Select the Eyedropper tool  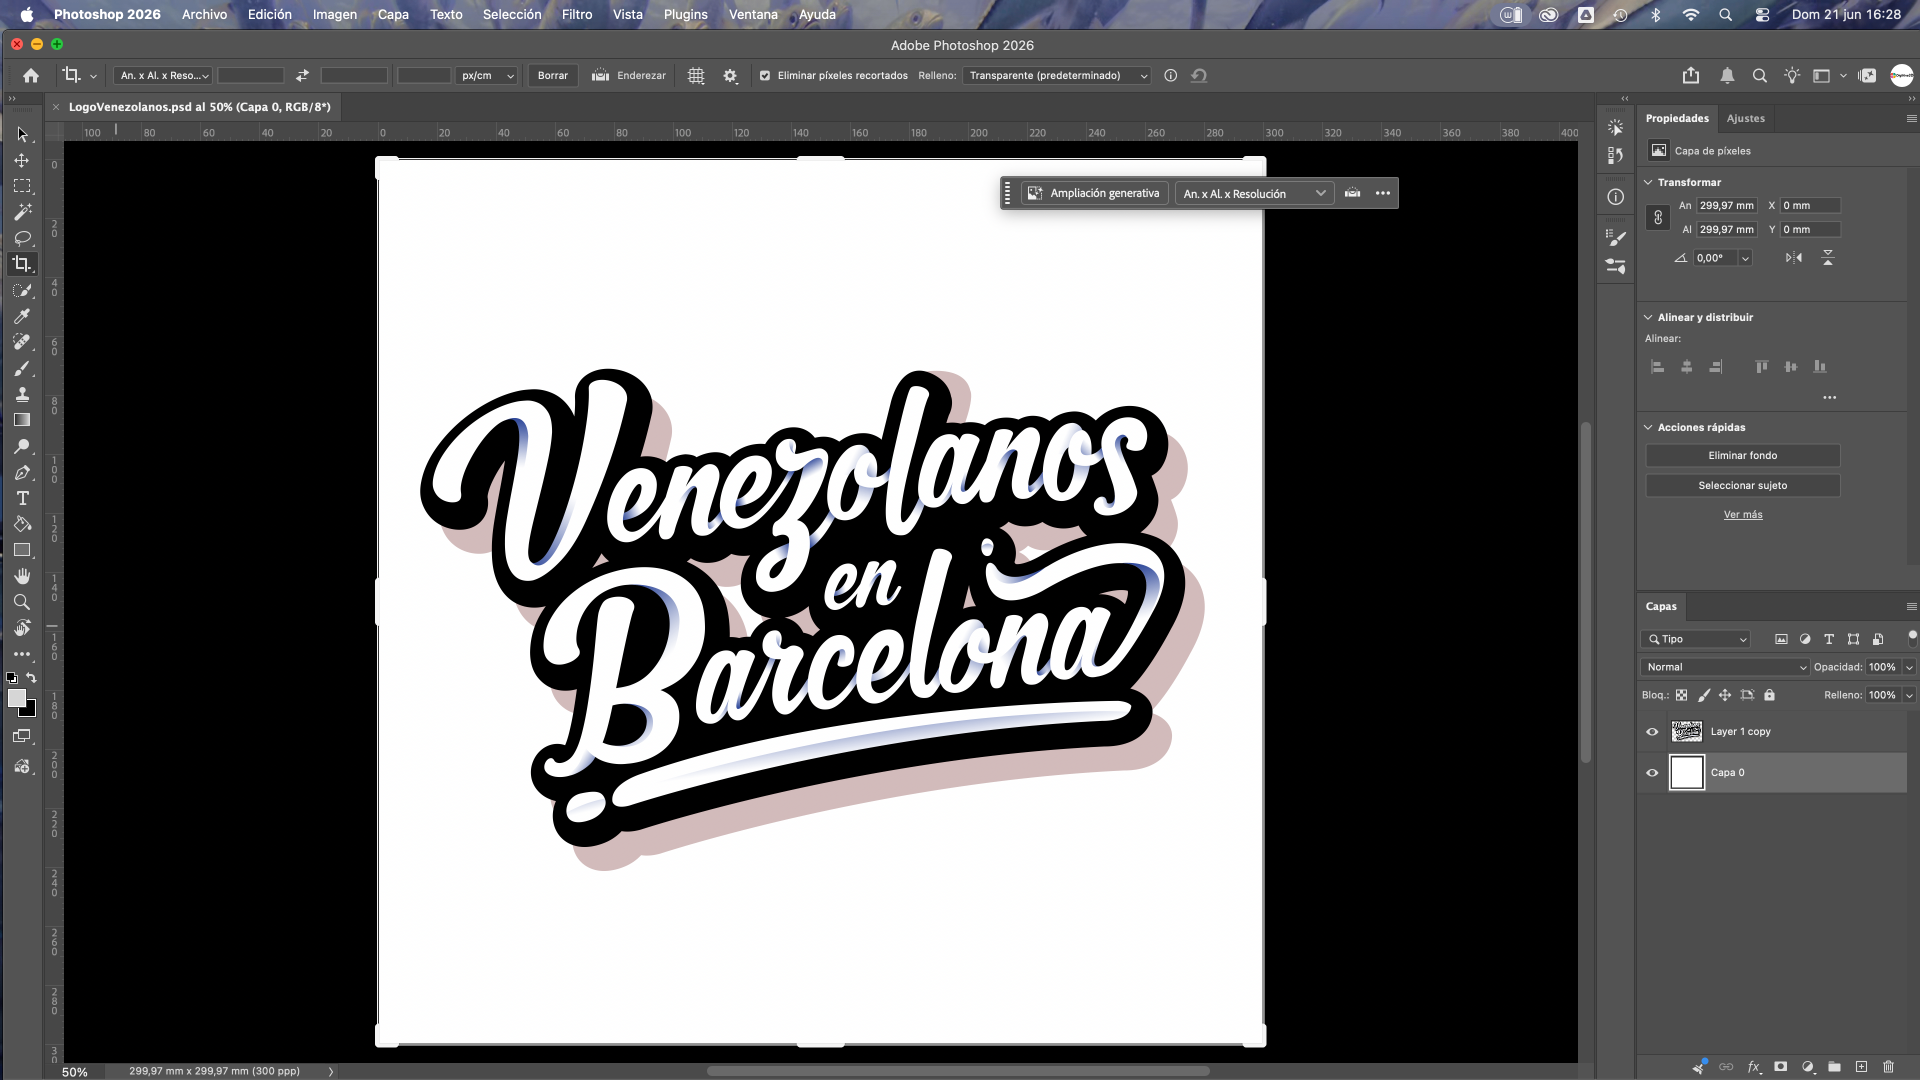22,316
